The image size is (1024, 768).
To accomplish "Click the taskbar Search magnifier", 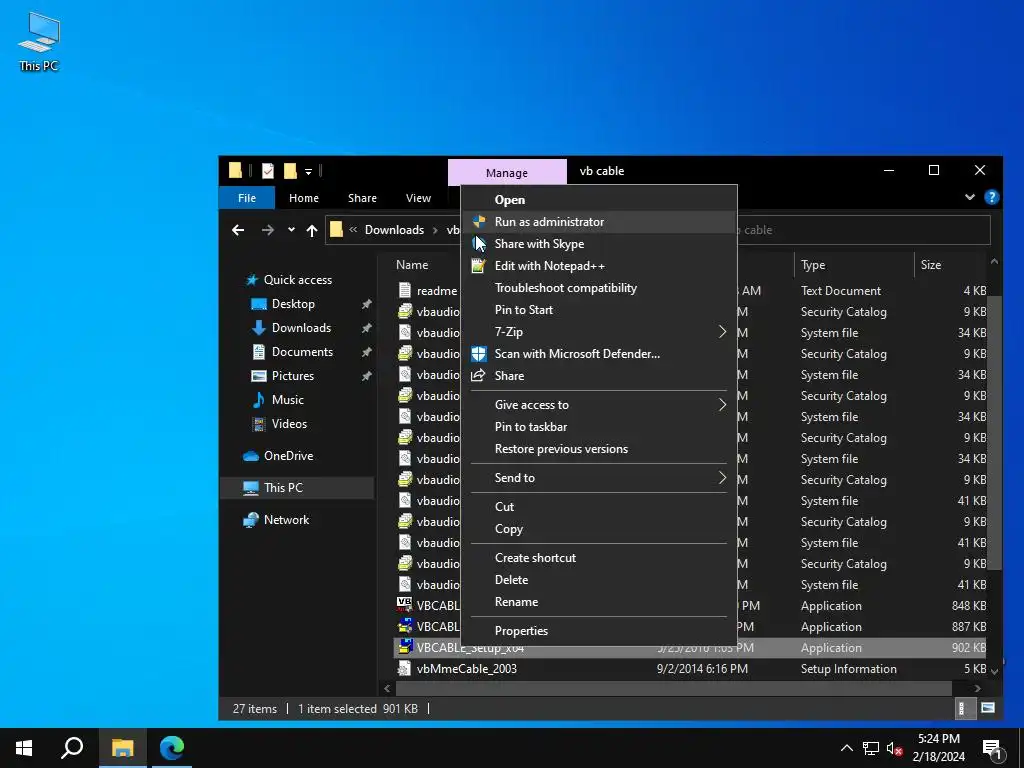I will tap(72, 748).
